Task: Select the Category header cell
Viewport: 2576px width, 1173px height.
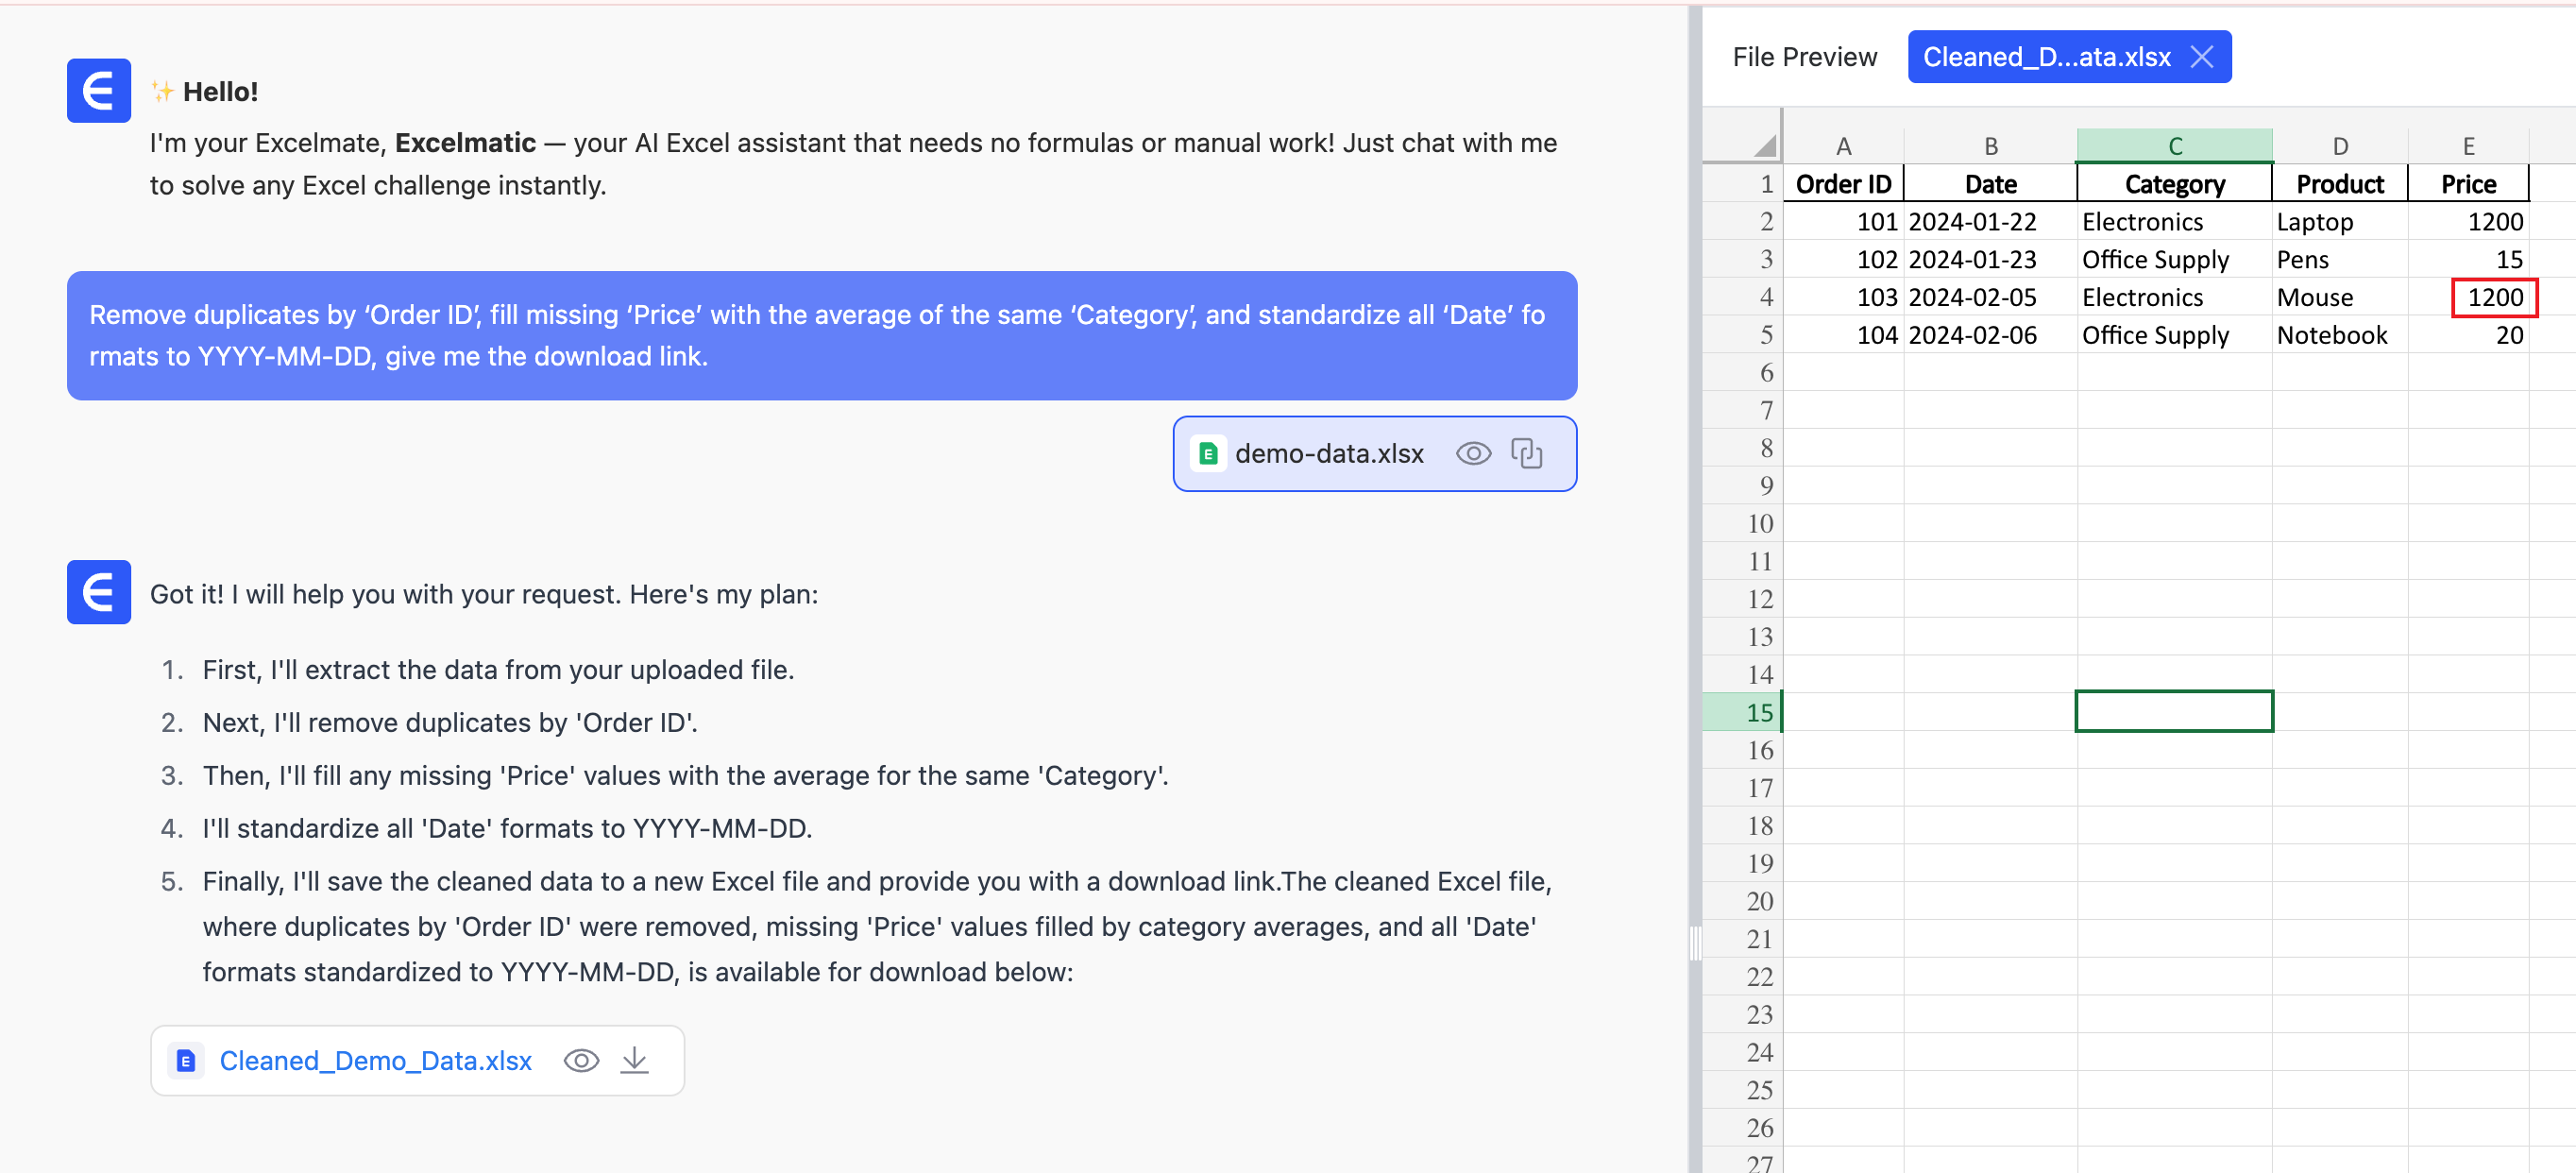Action: pos(2174,184)
